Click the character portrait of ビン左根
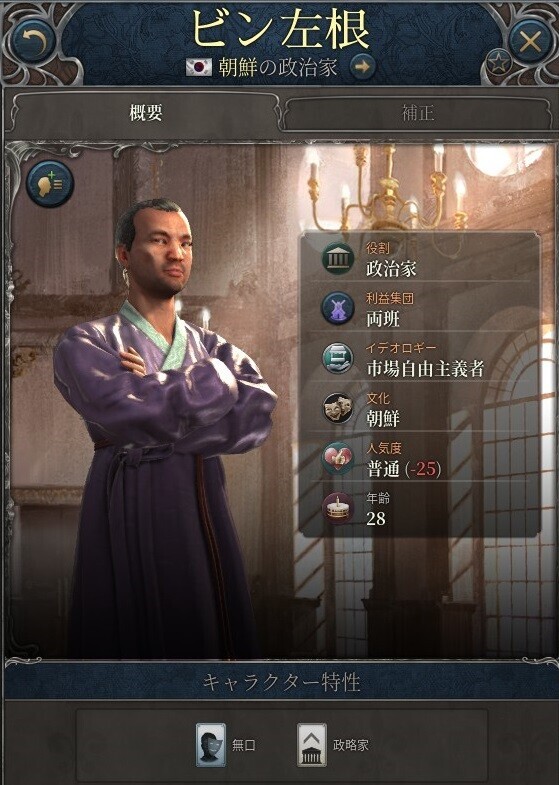 tap(163, 426)
